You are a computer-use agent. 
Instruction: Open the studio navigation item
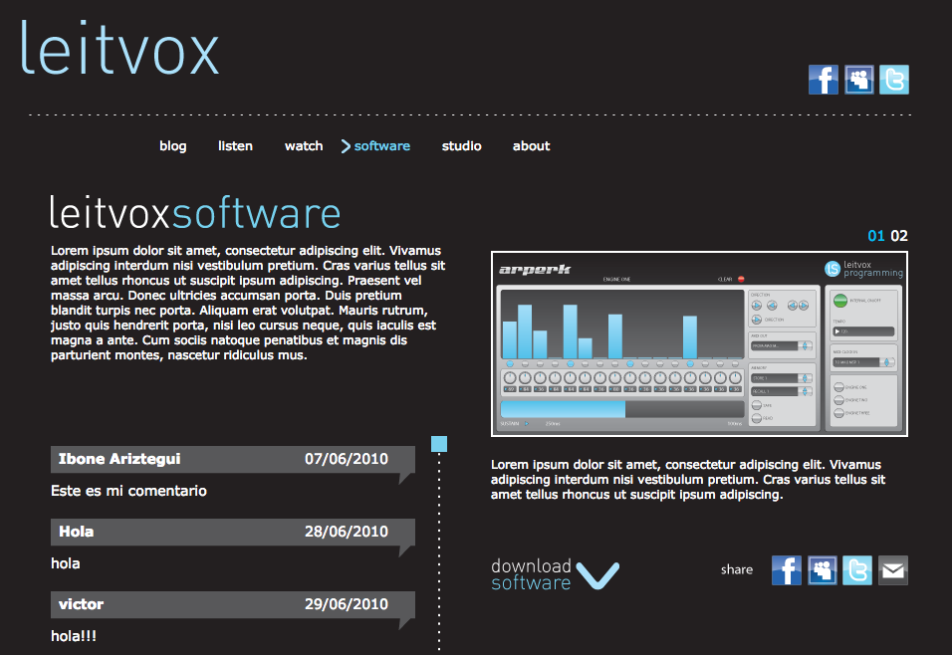coord(461,146)
